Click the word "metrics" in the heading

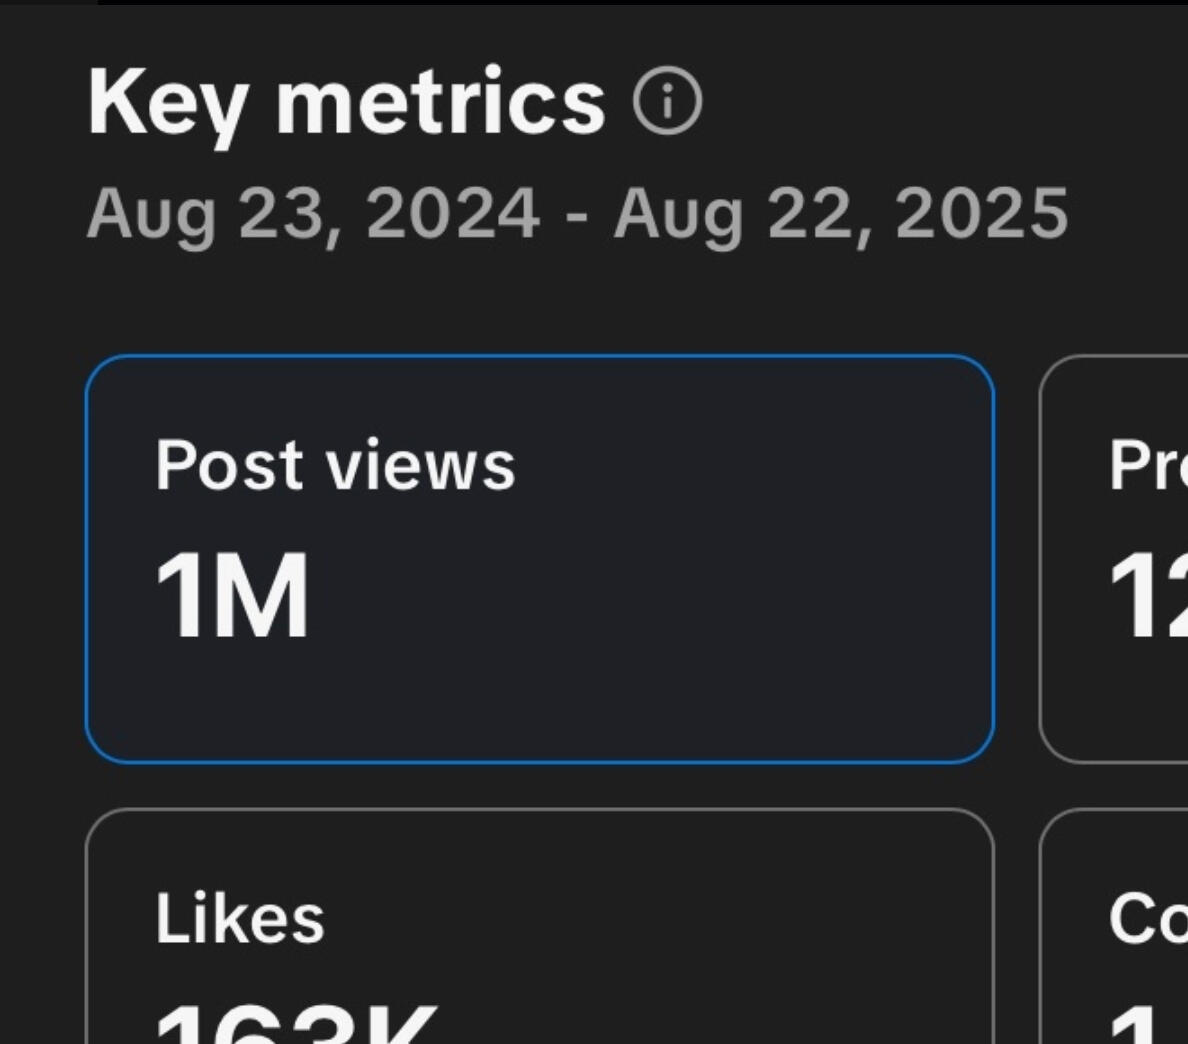pos(440,103)
